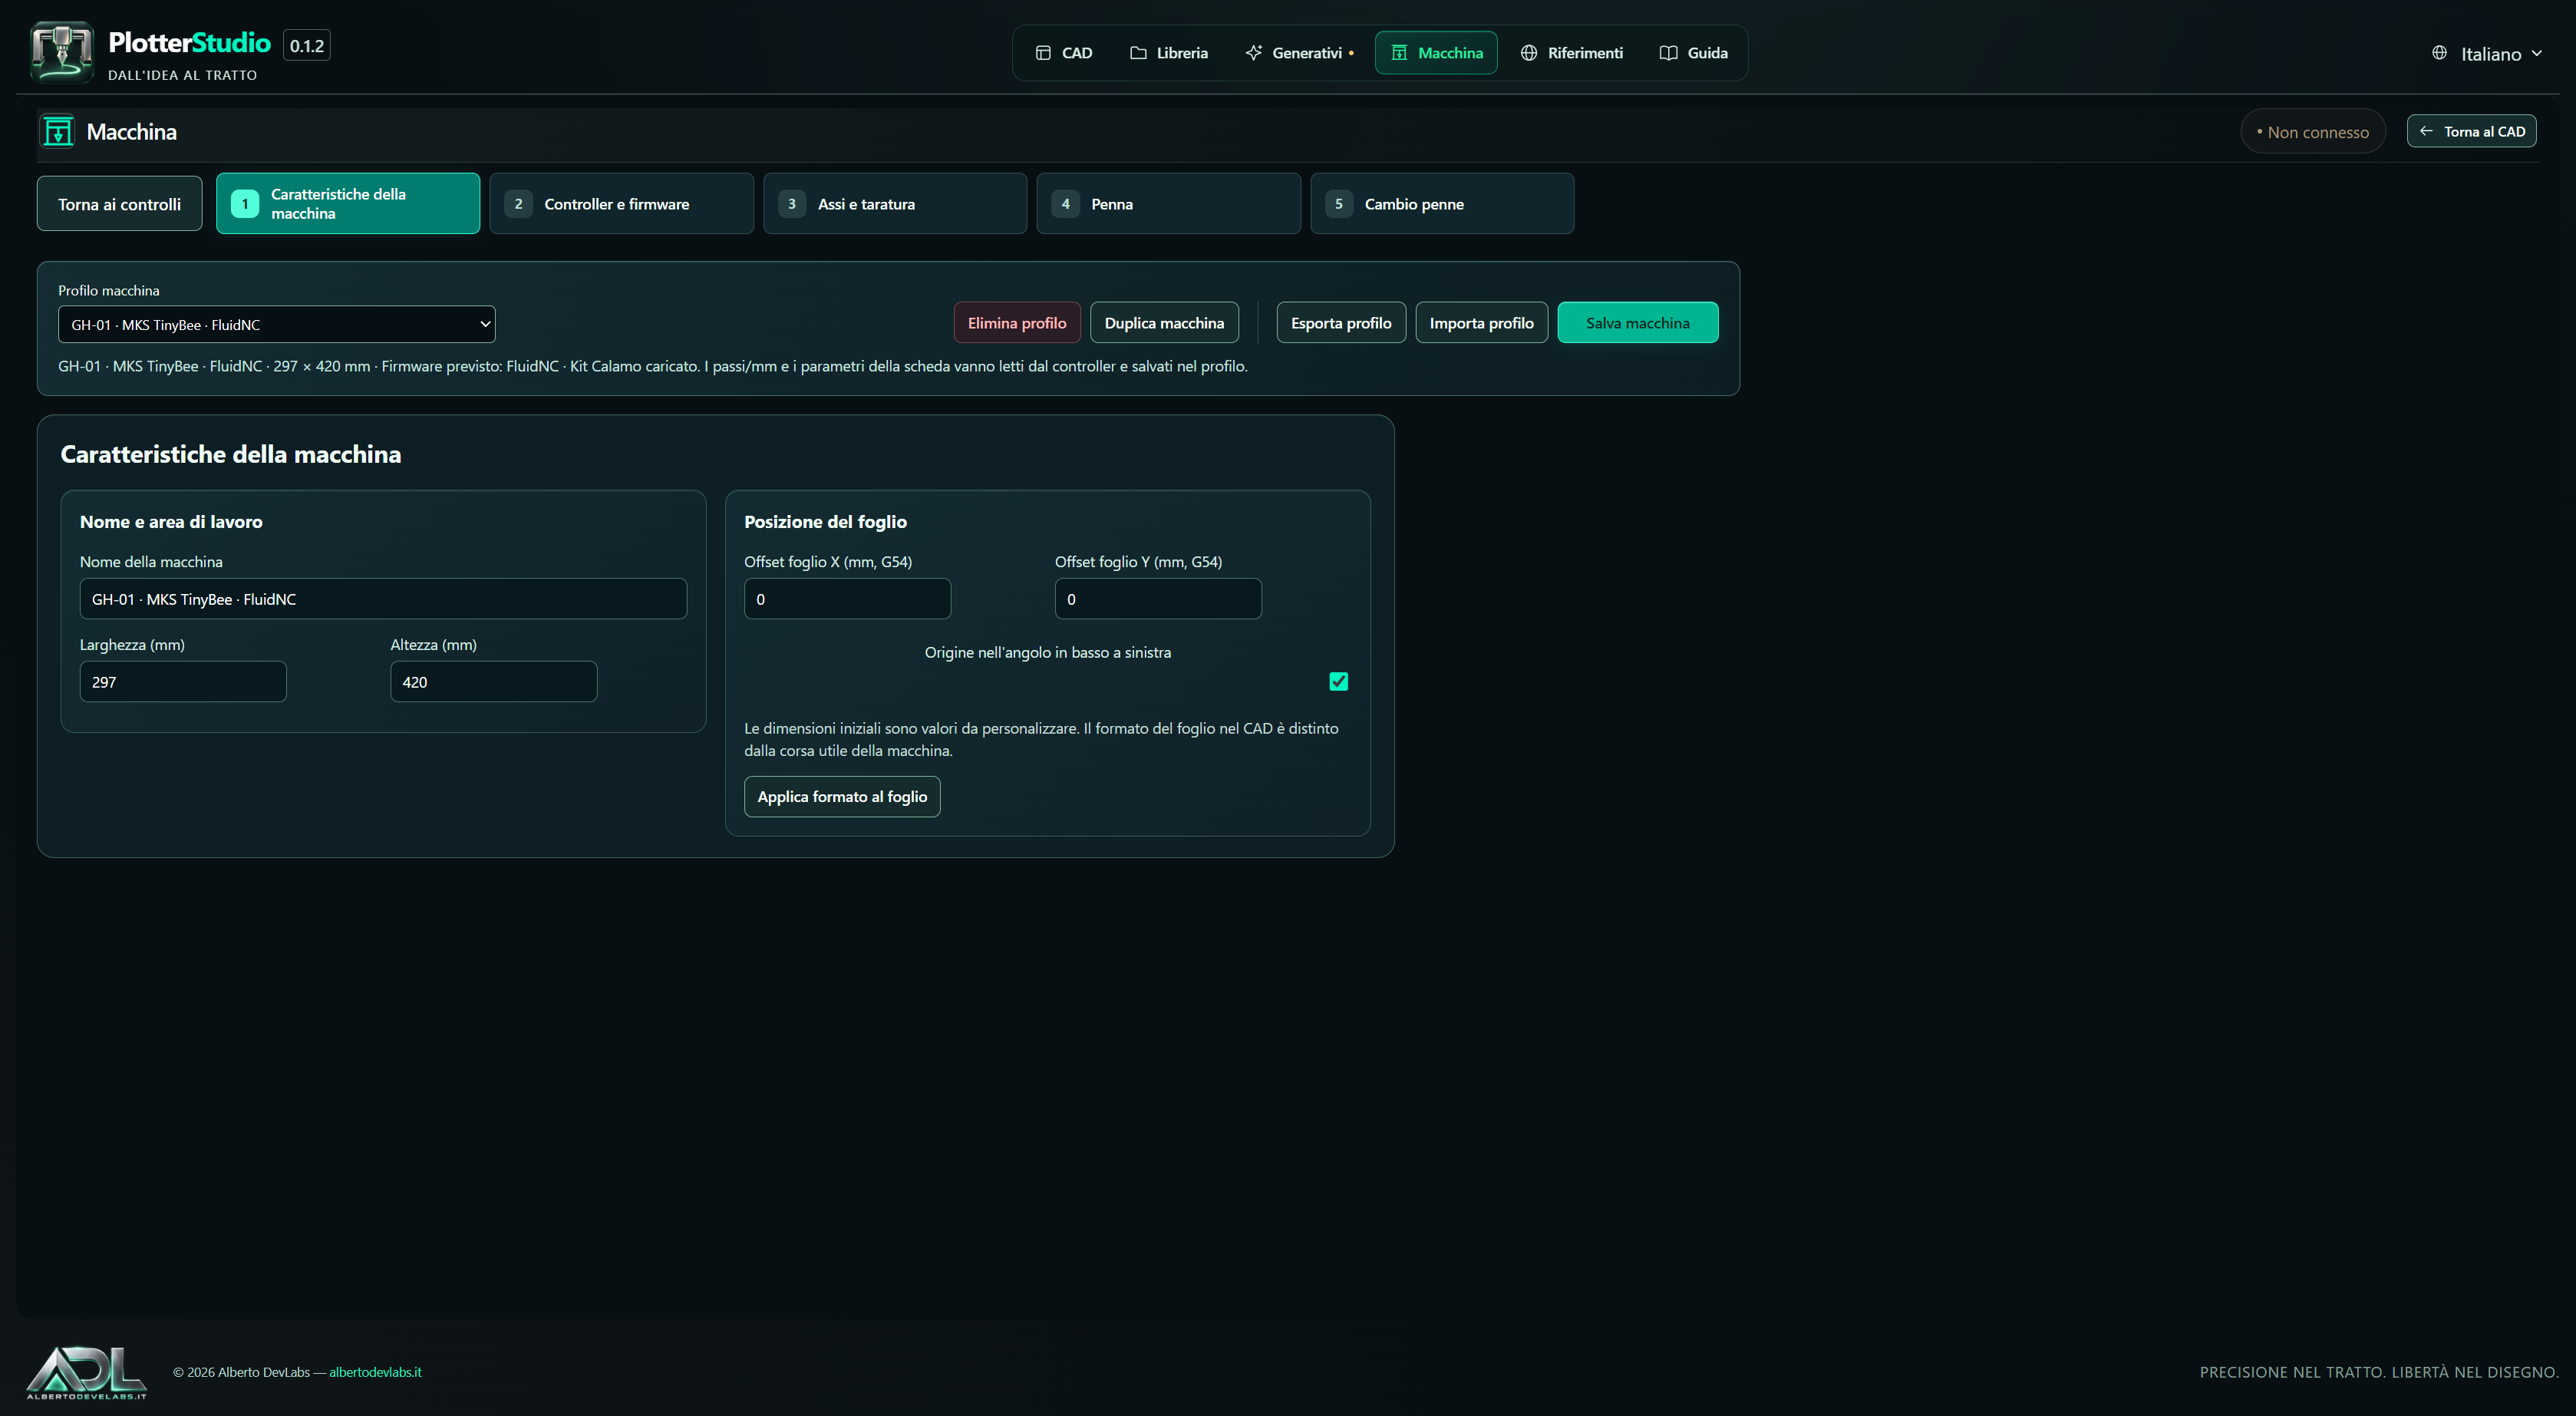2576x1416 pixels.
Task: Click the 0.1.2 version badge
Action: click(307, 46)
